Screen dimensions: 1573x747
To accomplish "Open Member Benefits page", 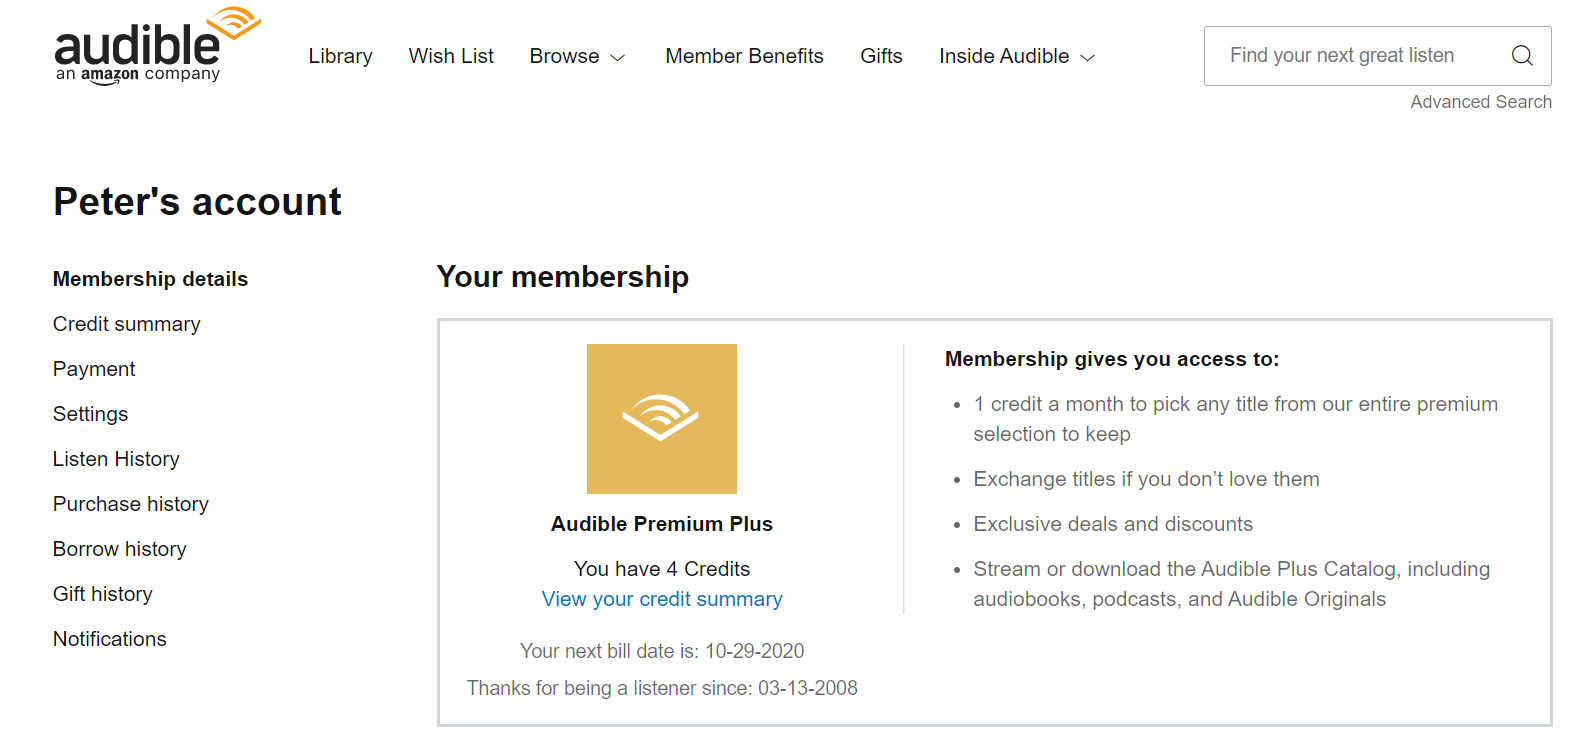I will pyautogui.click(x=744, y=57).
